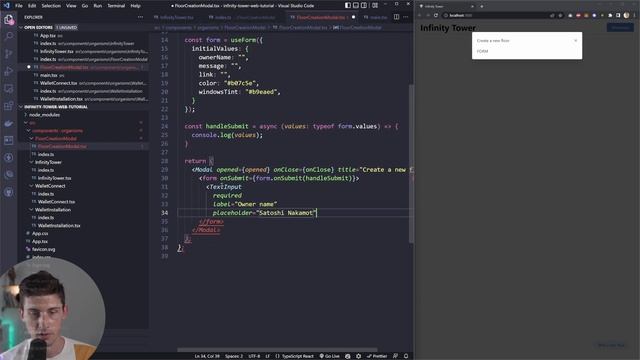Open Selection menu

click(x=51, y=6)
